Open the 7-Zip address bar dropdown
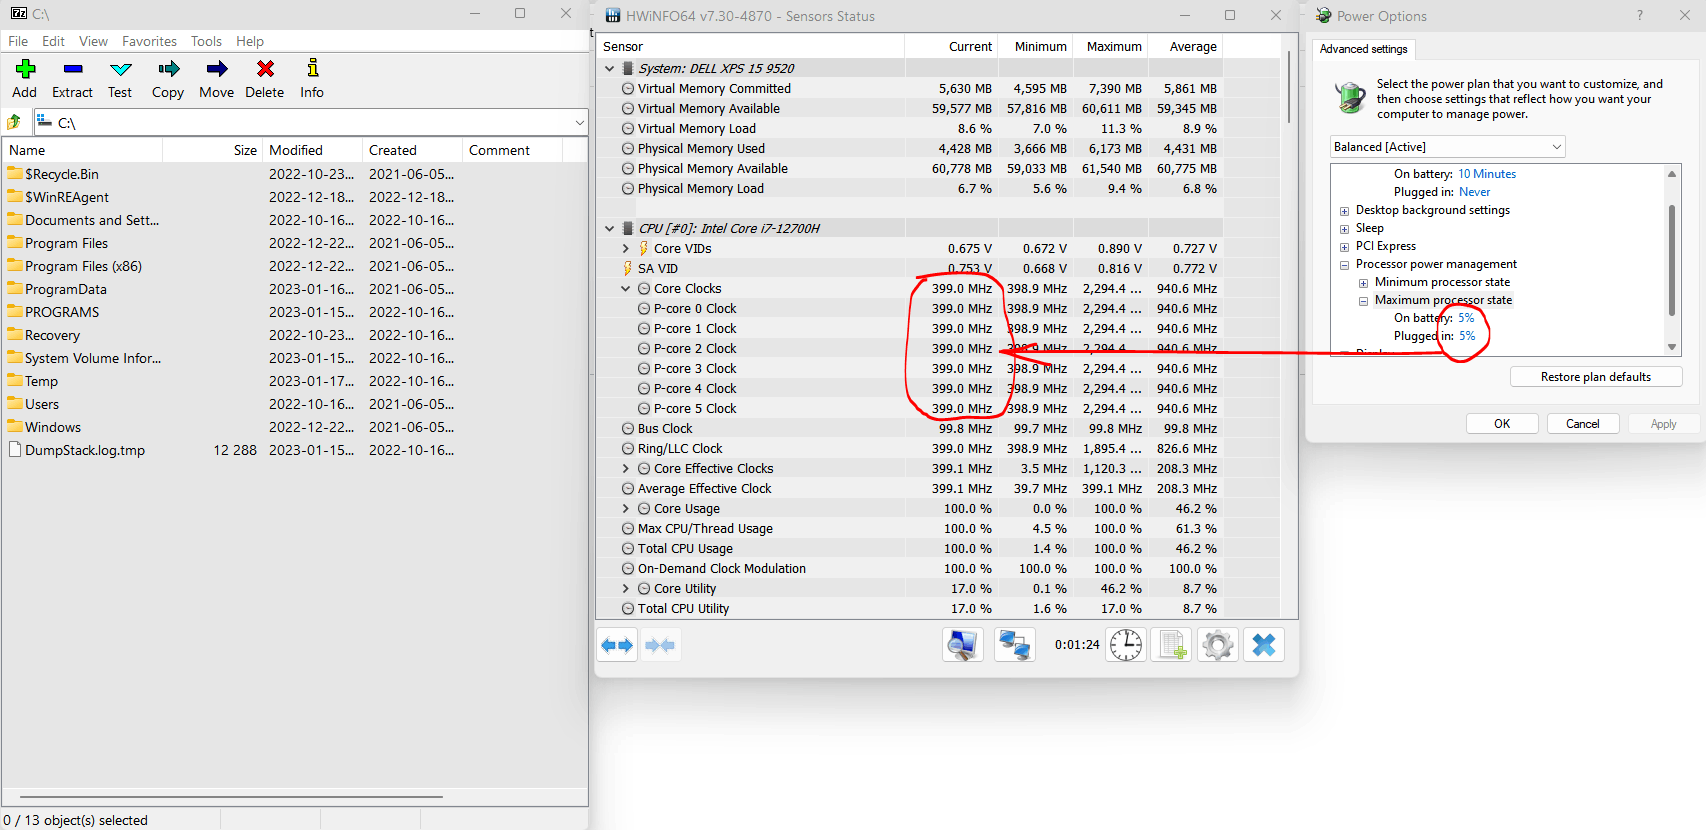 click(579, 122)
